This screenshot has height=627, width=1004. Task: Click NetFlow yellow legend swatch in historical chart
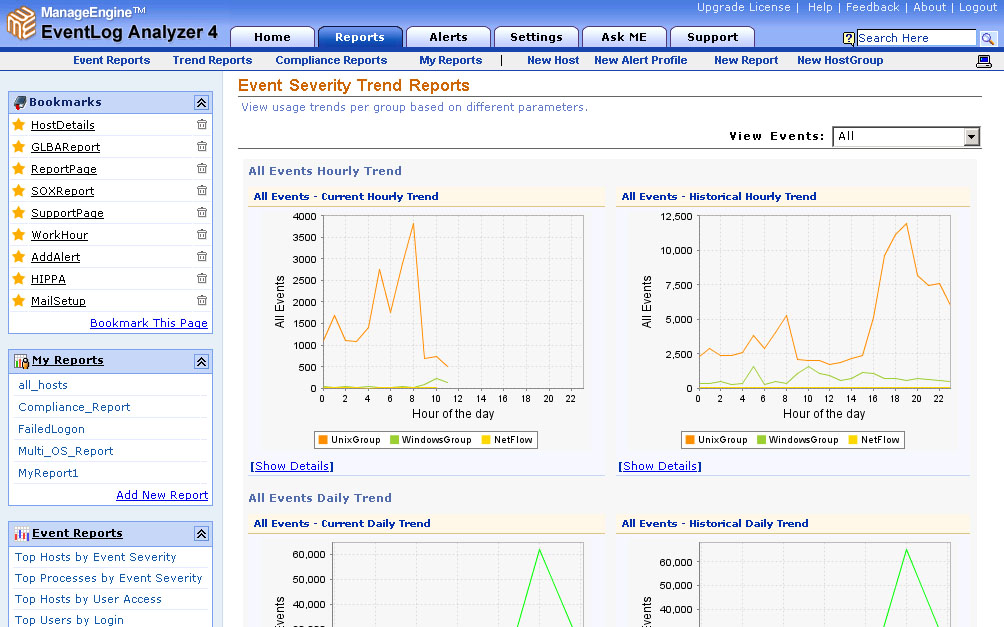click(853, 439)
